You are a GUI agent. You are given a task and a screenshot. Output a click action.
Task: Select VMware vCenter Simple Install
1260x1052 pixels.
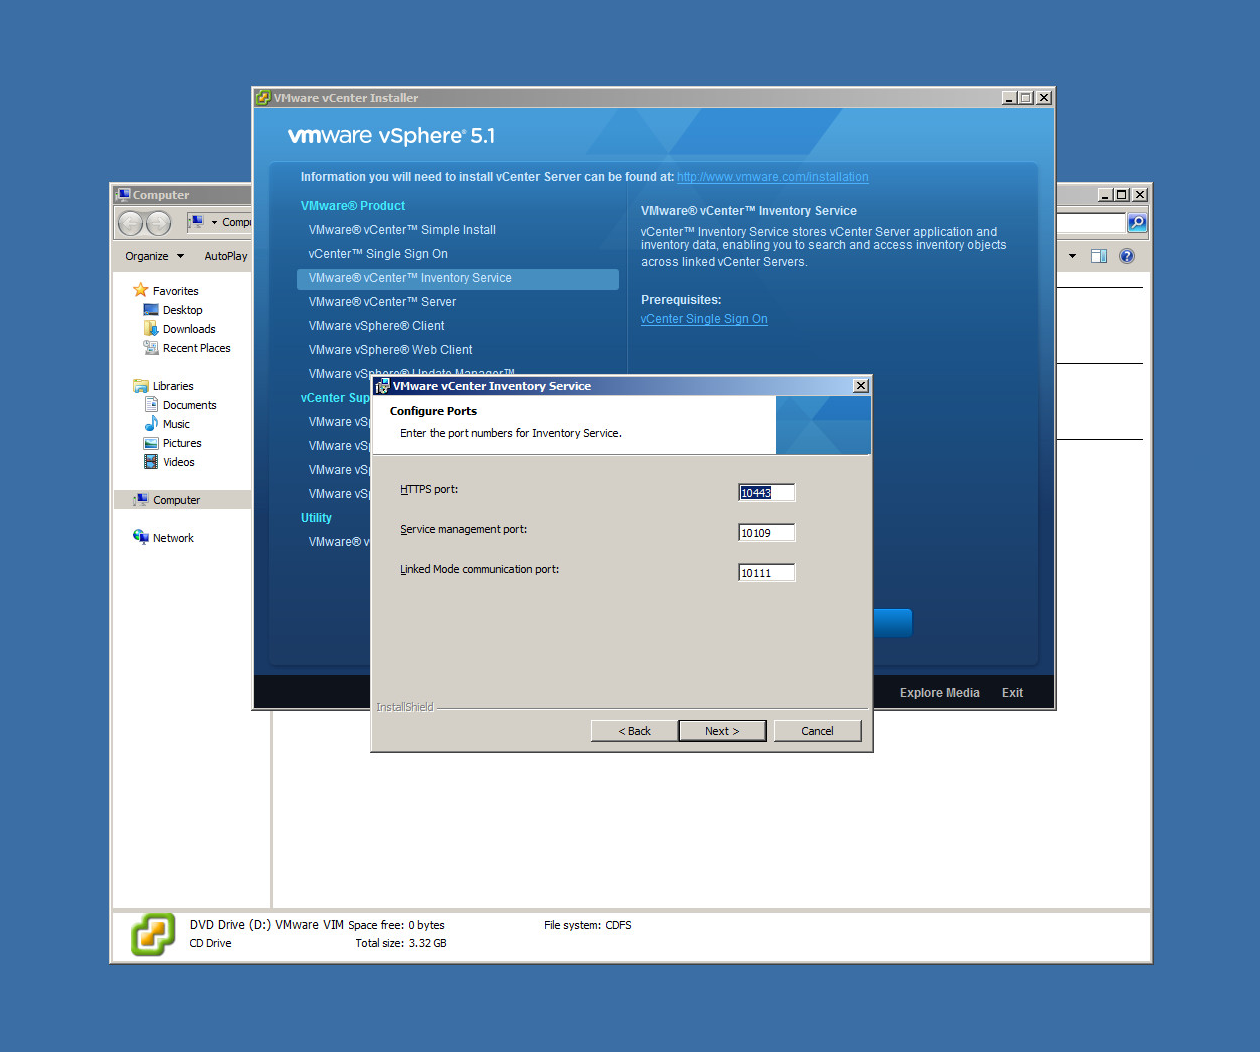(x=402, y=230)
